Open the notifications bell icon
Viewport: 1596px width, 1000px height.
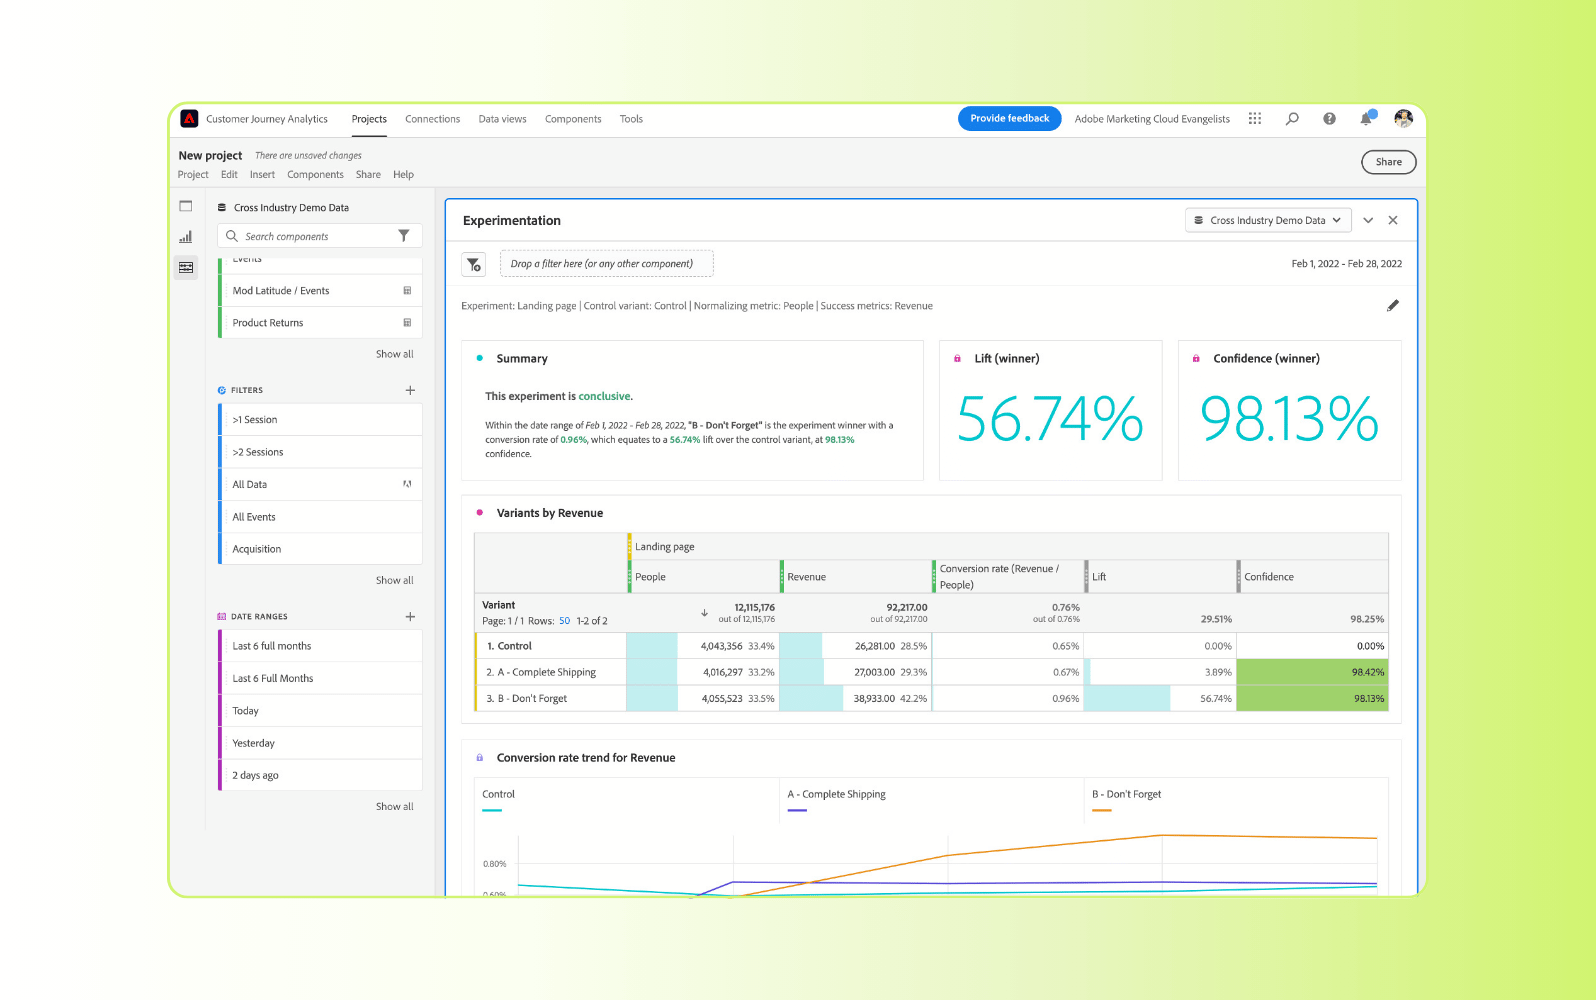point(1366,118)
